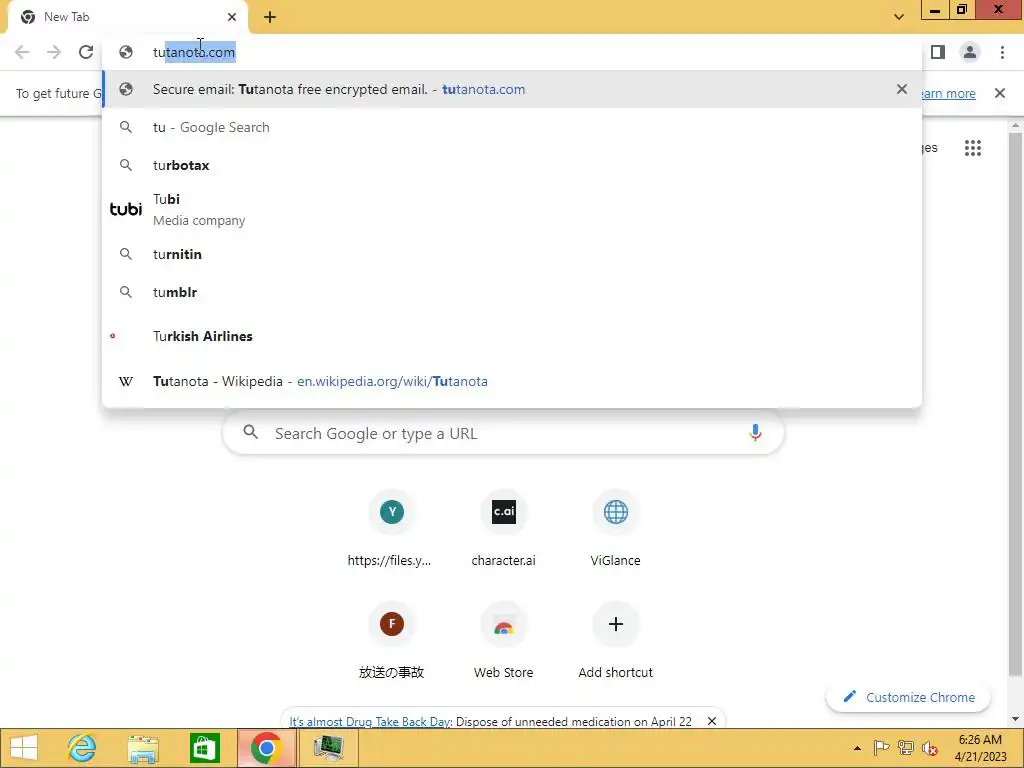Select the 'tu - Google Search' suggestion
The width and height of the screenshot is (1024, 768).
(x=512, y=127)
